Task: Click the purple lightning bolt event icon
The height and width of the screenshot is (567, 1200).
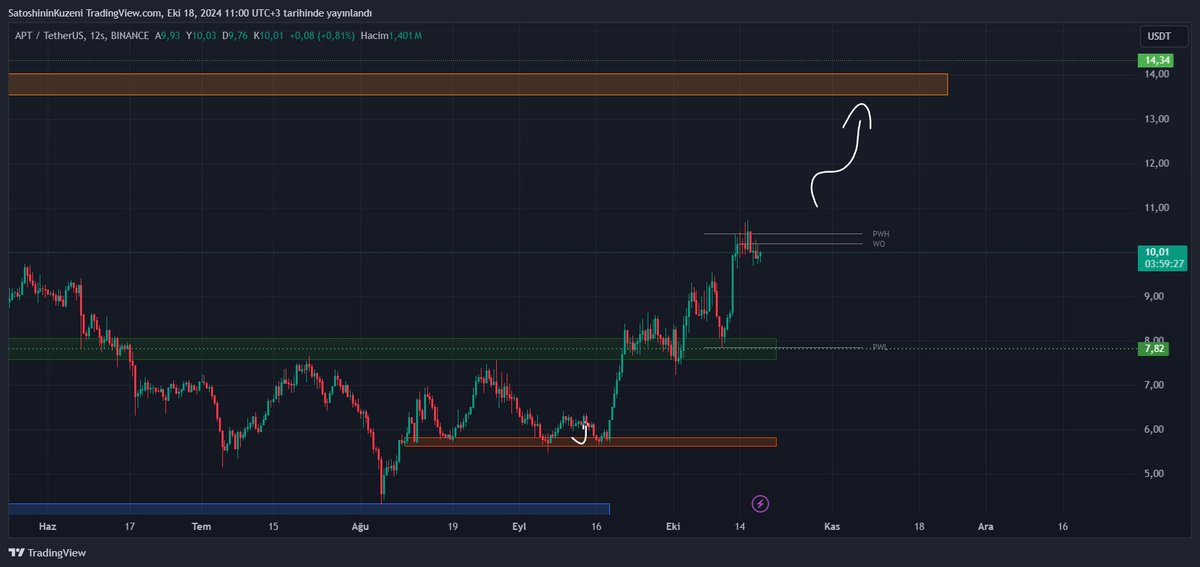Action: click(x=760, y=503)
